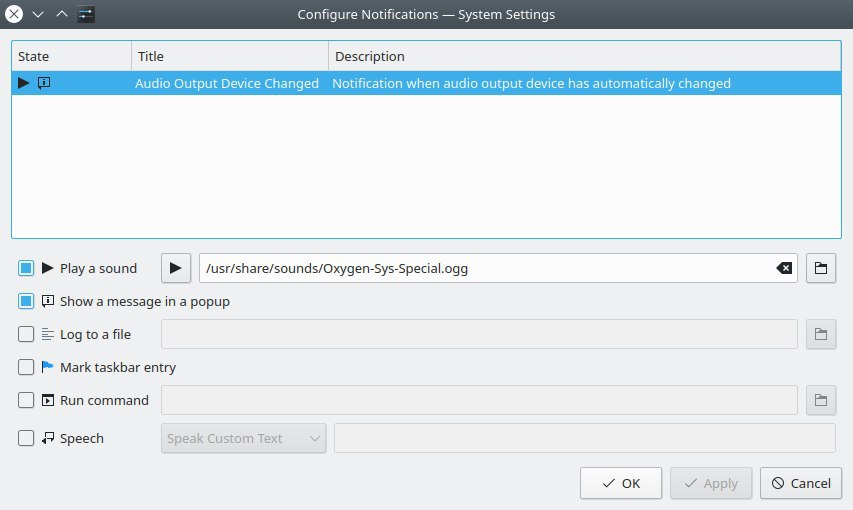Enable Run command checkbox
The height and width of the screenshot is (510, 853).
[26, 400]
